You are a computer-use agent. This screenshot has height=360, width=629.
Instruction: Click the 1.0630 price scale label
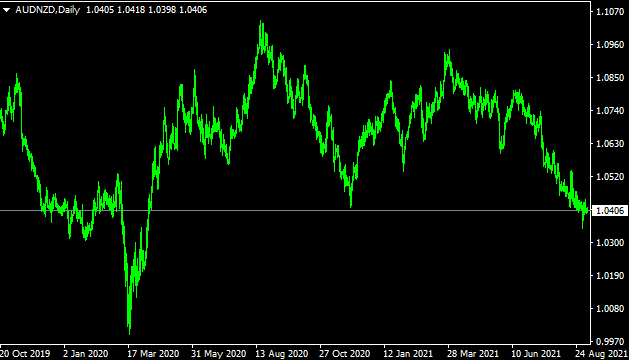coord(610,143)
